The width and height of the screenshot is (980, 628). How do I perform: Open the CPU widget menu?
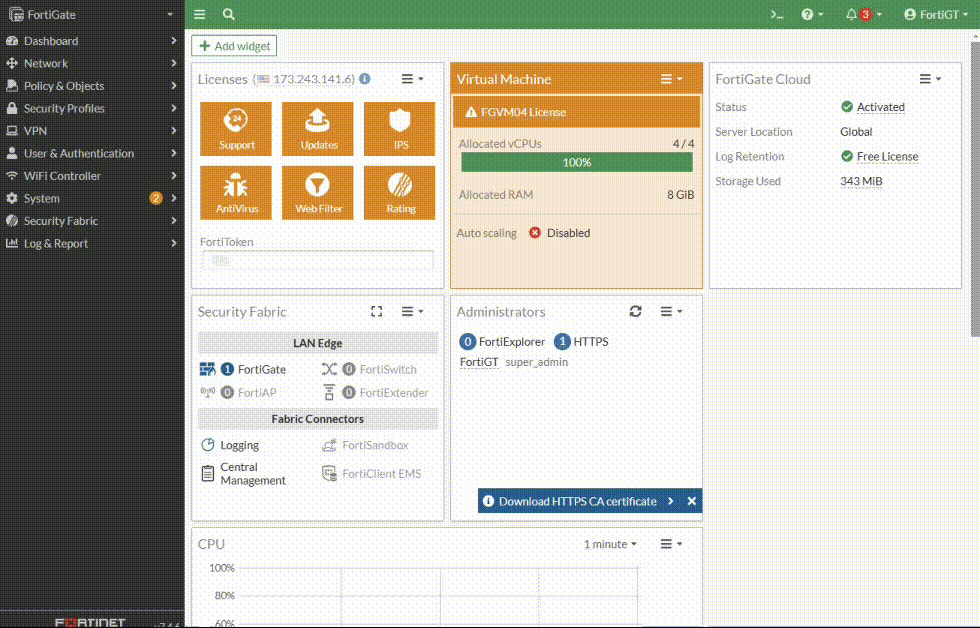(671, 544)
